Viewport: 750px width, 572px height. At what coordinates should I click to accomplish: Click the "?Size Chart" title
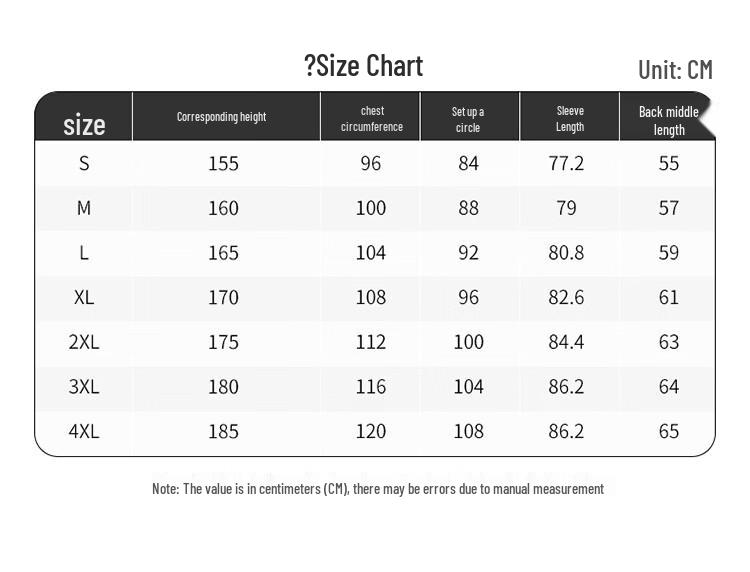point(364,66)
